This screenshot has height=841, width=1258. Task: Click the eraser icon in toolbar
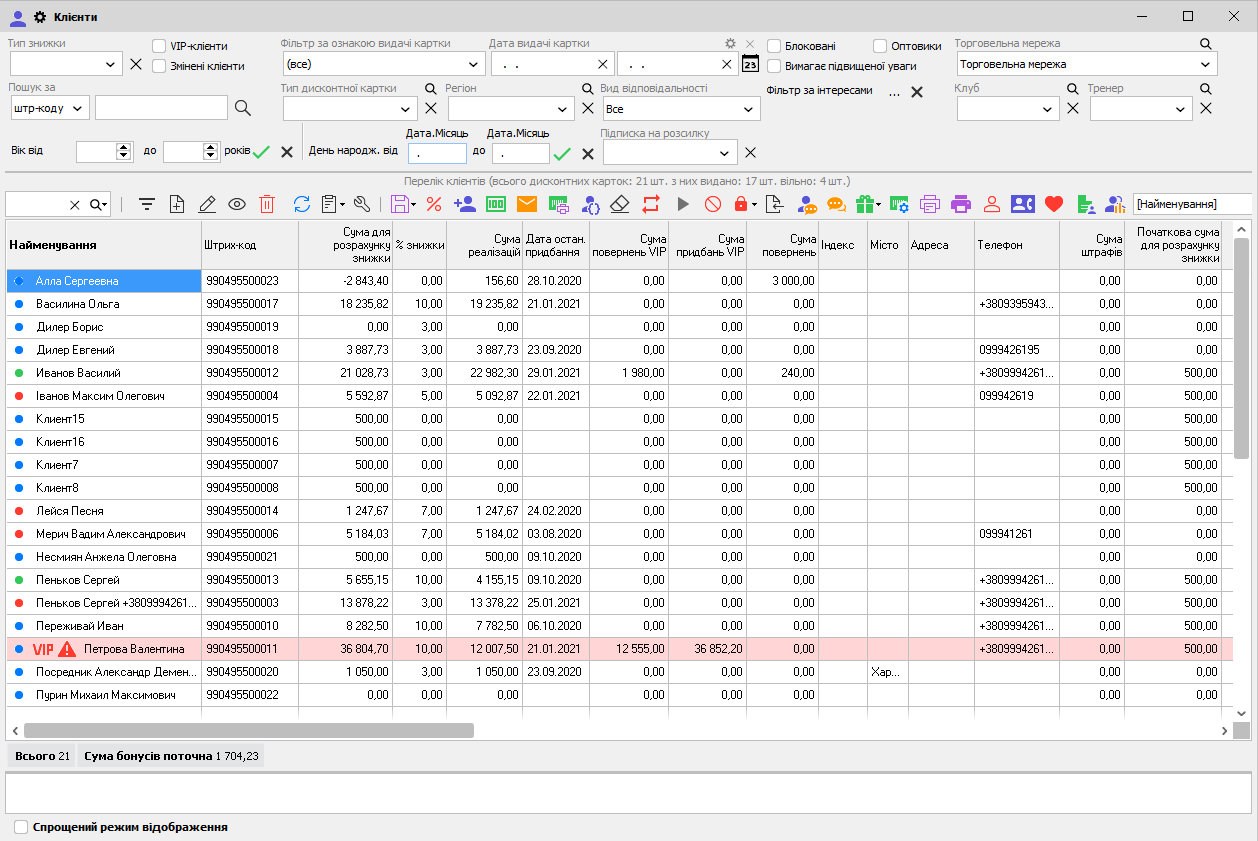[x=620, y=204]
